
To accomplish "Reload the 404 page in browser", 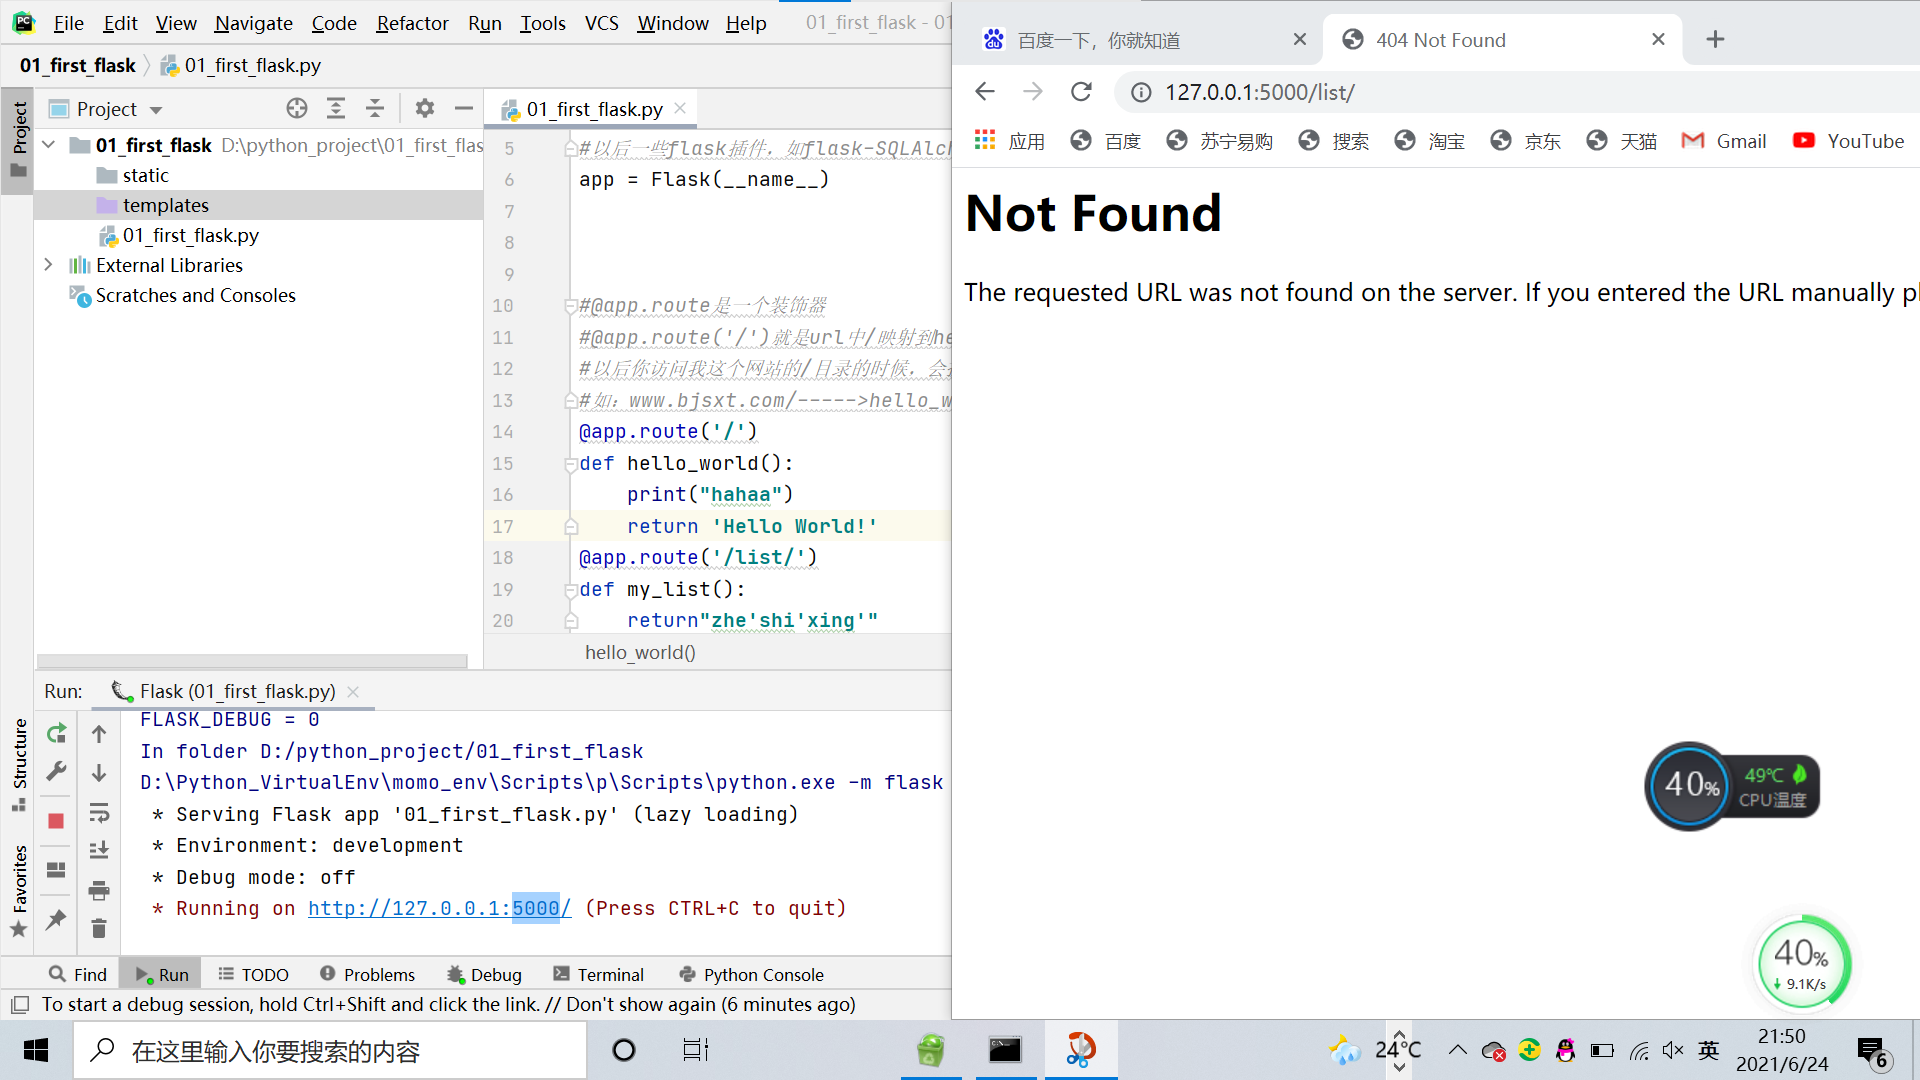I will coord(1081,92).
